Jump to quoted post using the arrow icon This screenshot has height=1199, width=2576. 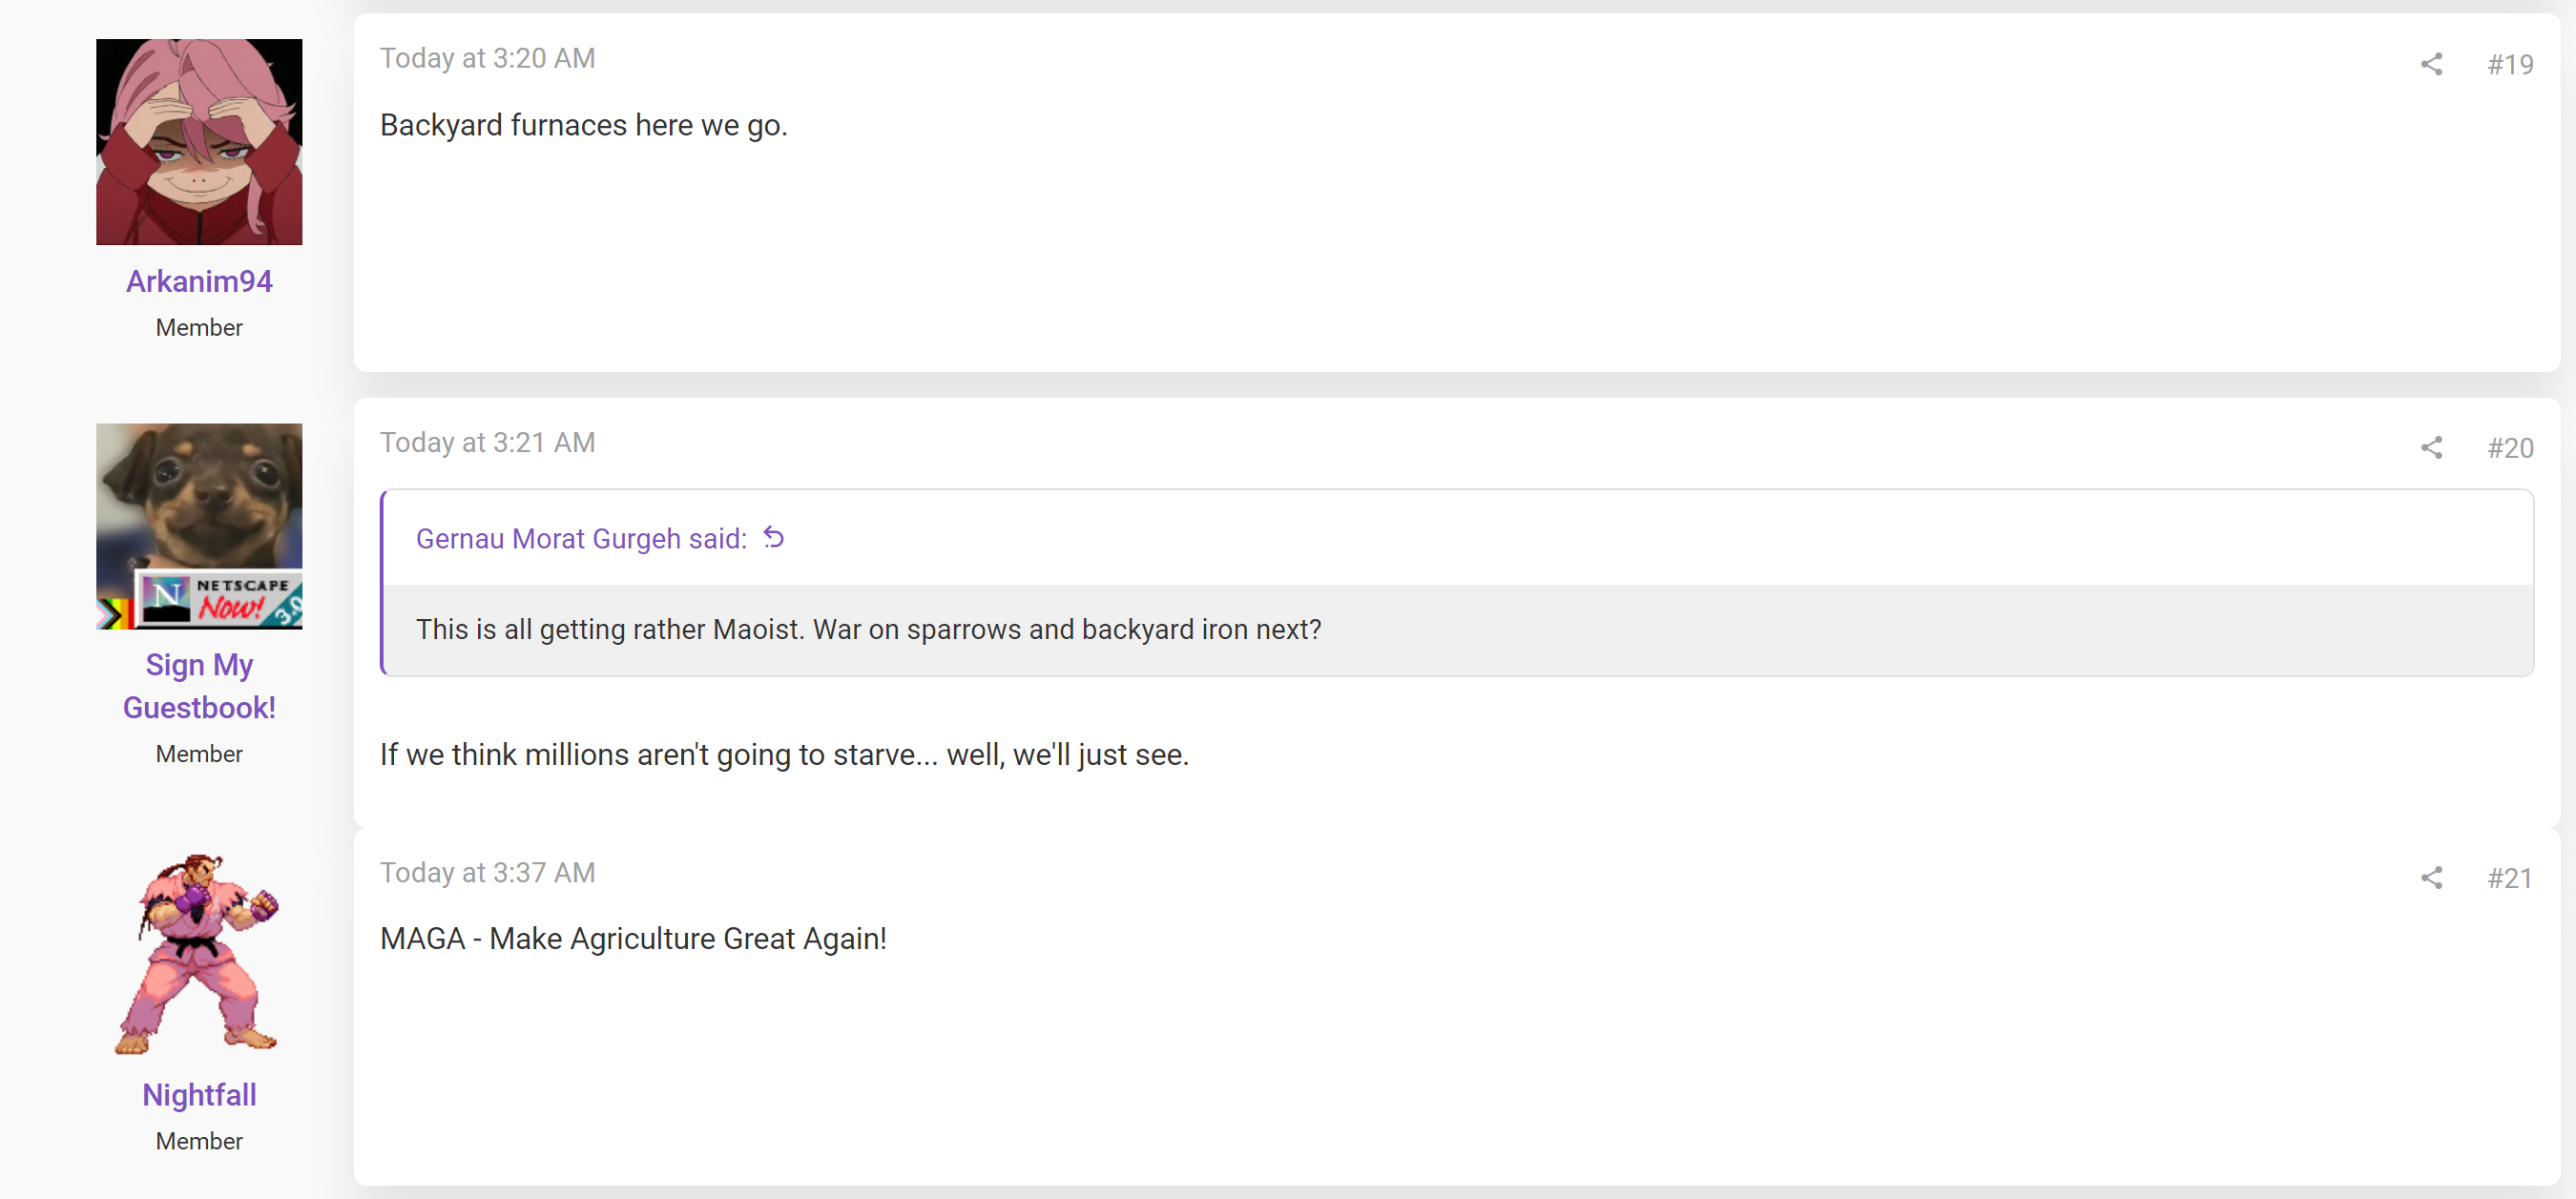pos(773,538)
